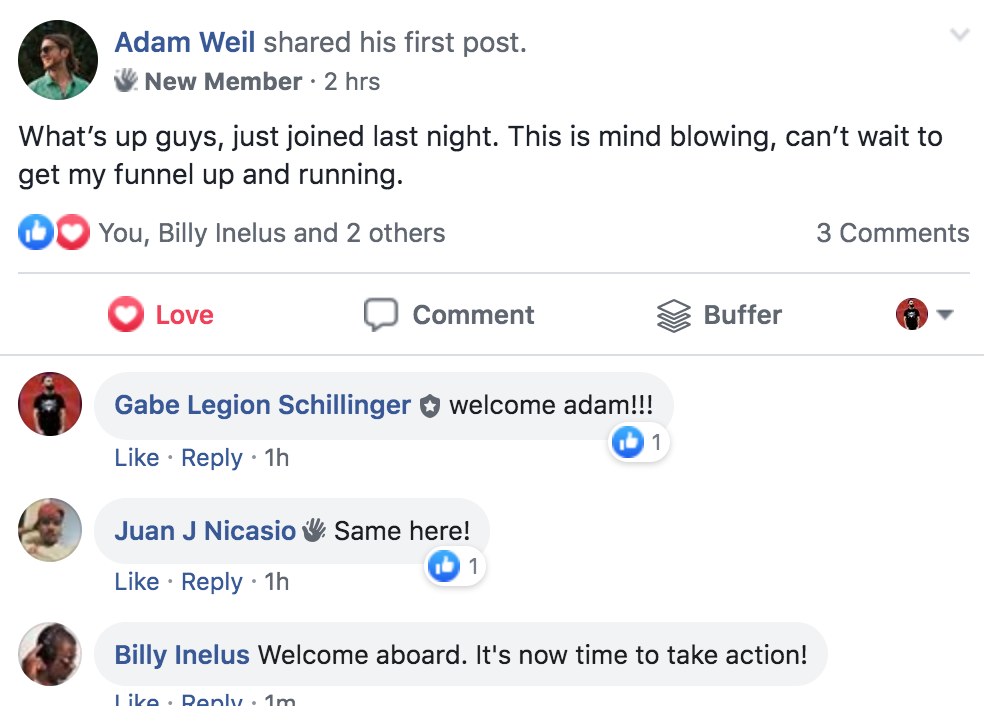The image size is (984, 706).
Task: Reply to Gabe Legion Schillinger's comment
Action: (211, 458)
